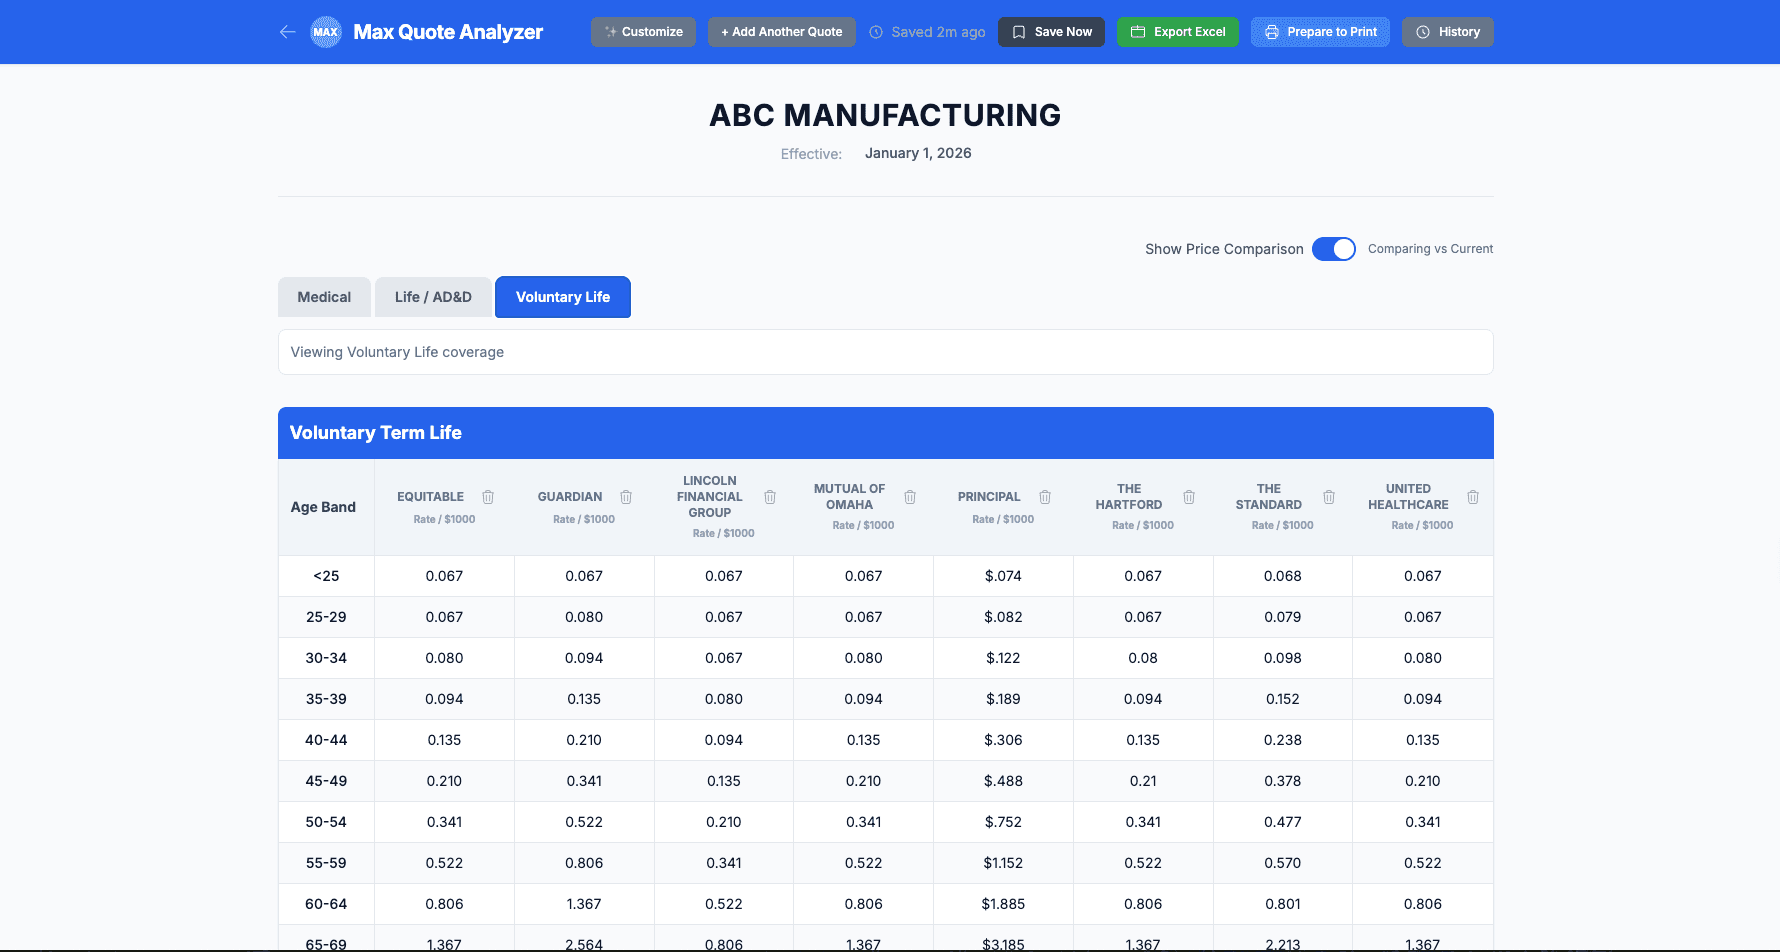Select the Voluntary Life tab
Image resolution: width=1780 pixels, height=952 pixels.
pos(562,297)
